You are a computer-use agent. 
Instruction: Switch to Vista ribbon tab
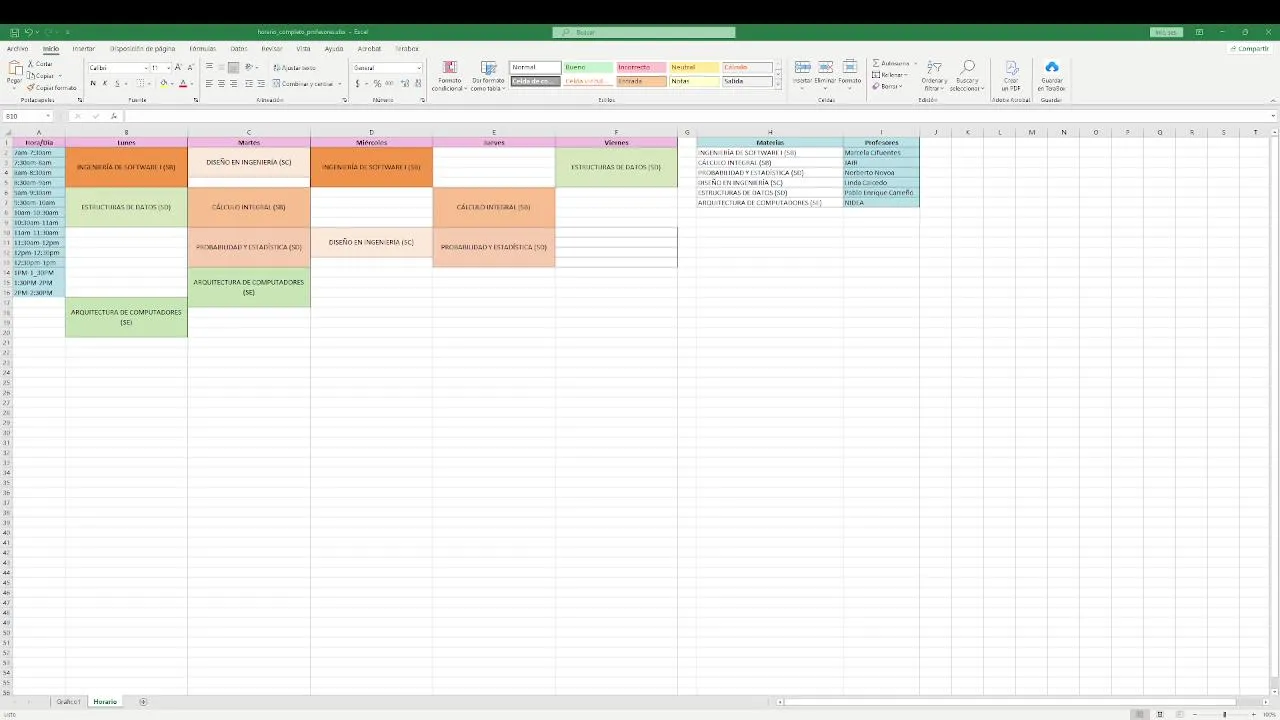[303, 48]
